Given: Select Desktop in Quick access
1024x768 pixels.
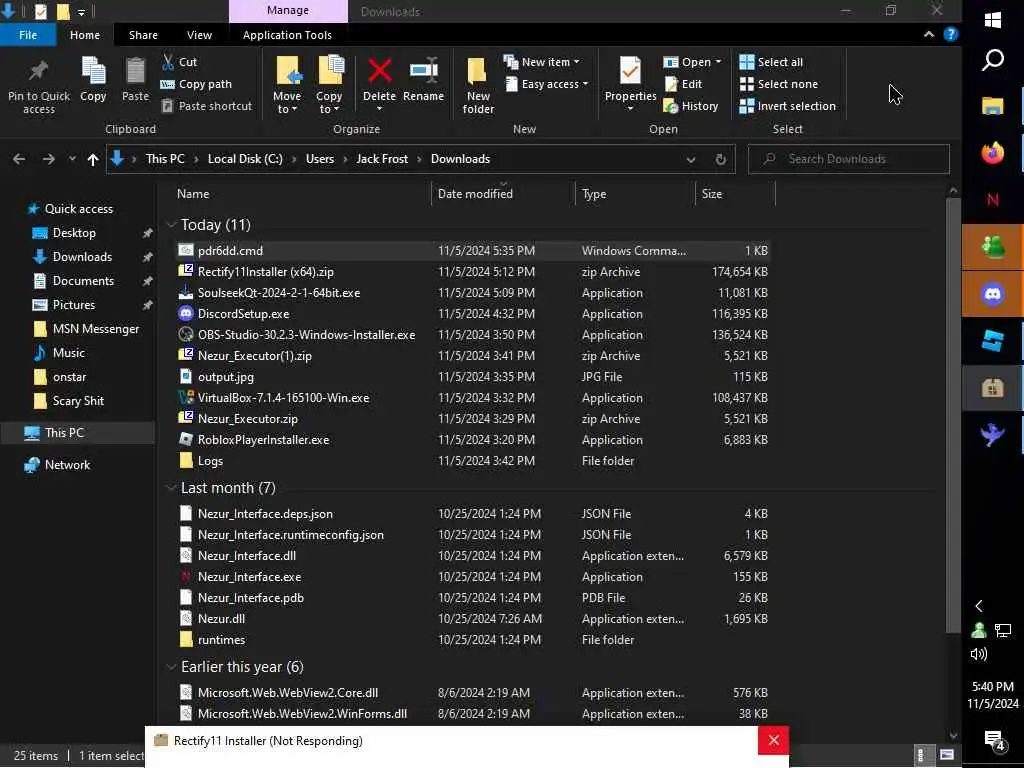Looking at the screenshot, I should [x=74, y=233].
